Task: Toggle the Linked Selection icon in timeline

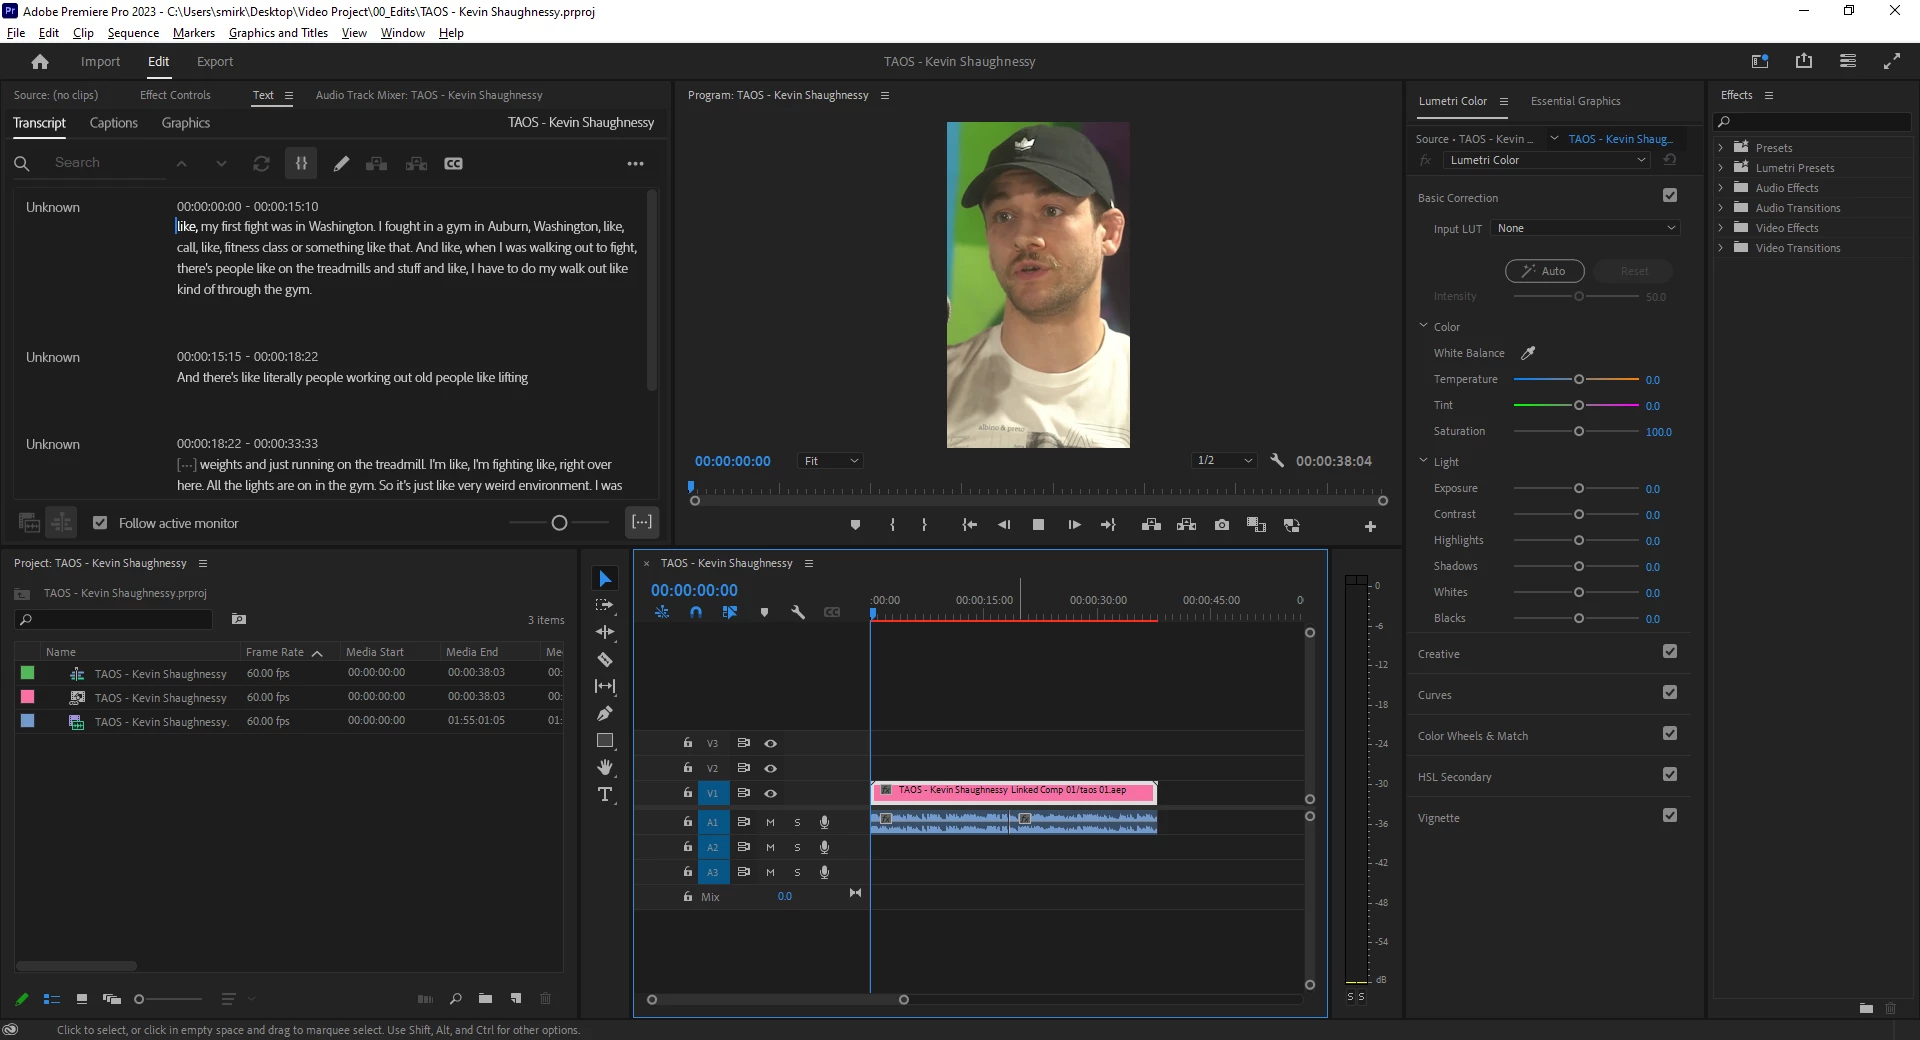Action: pyautogui.click(x=730, y=612)
